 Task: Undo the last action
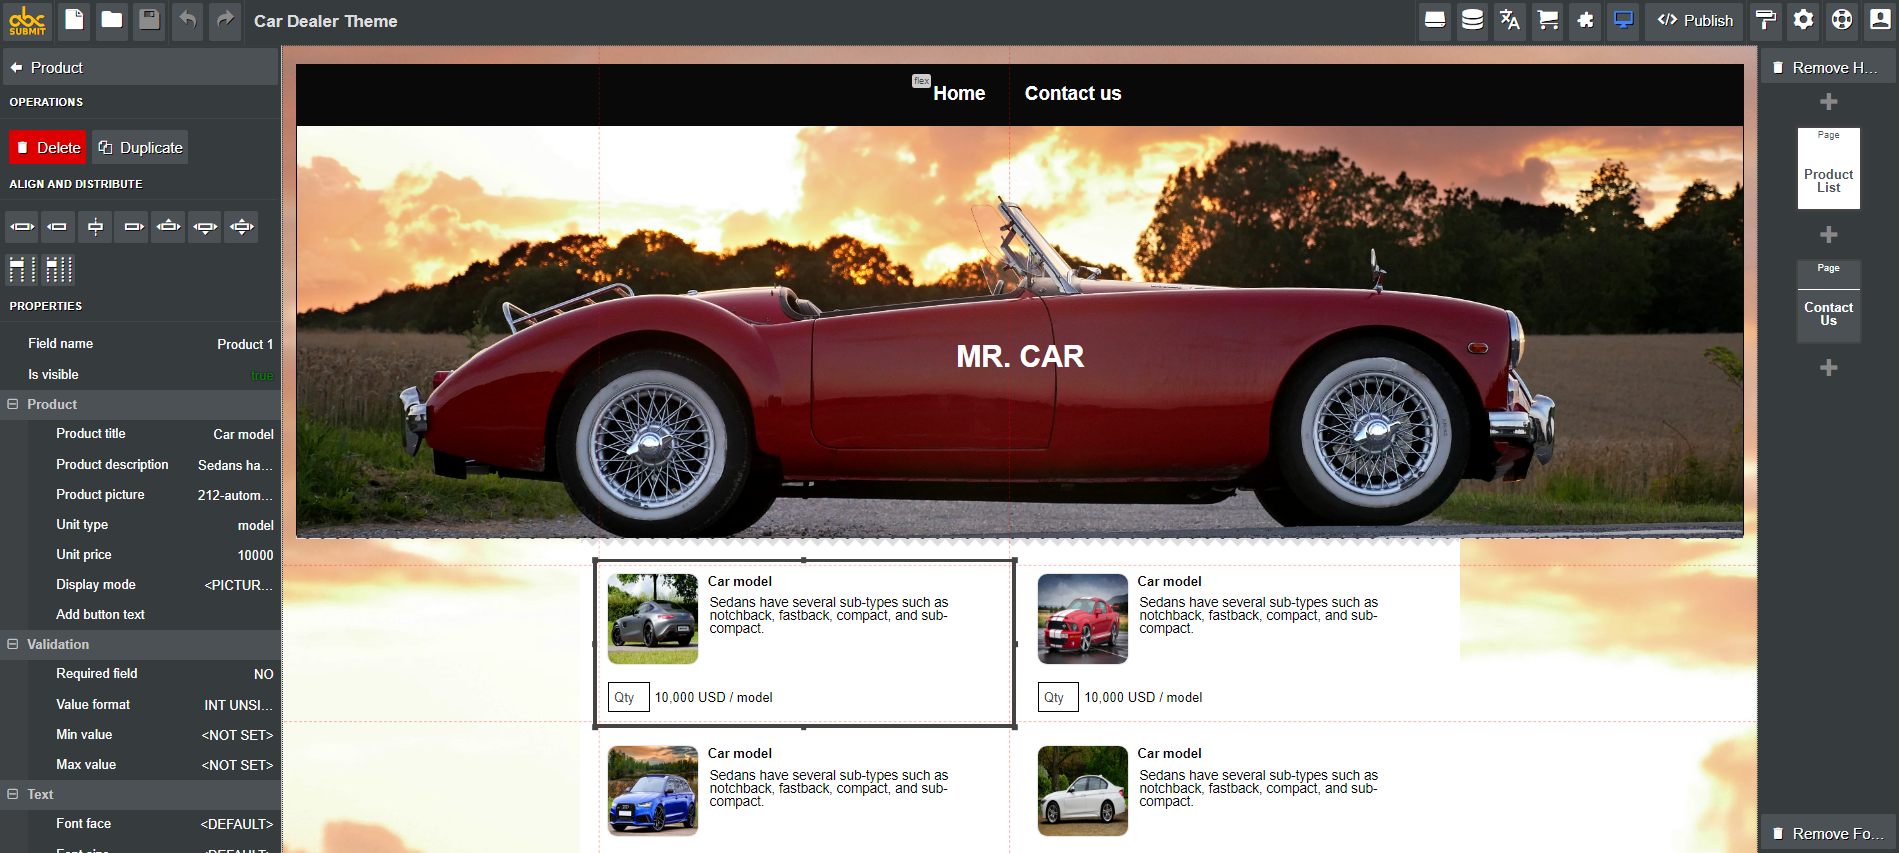click(x=188, y=20)
